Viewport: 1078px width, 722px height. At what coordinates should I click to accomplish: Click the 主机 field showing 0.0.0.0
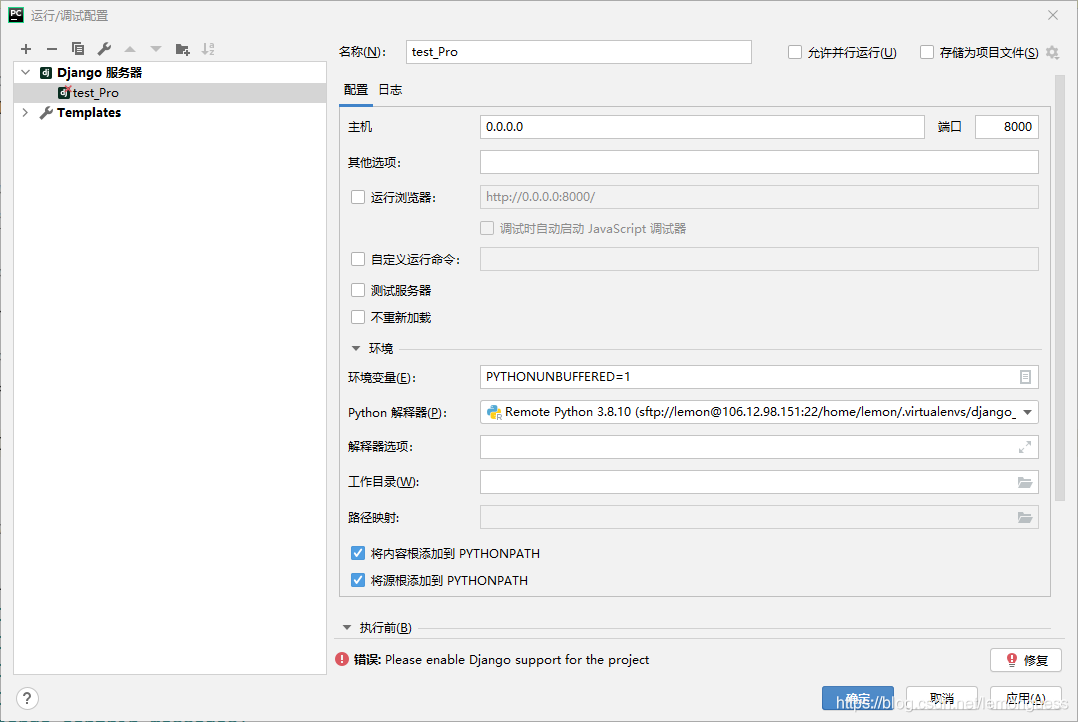(702, 127)
